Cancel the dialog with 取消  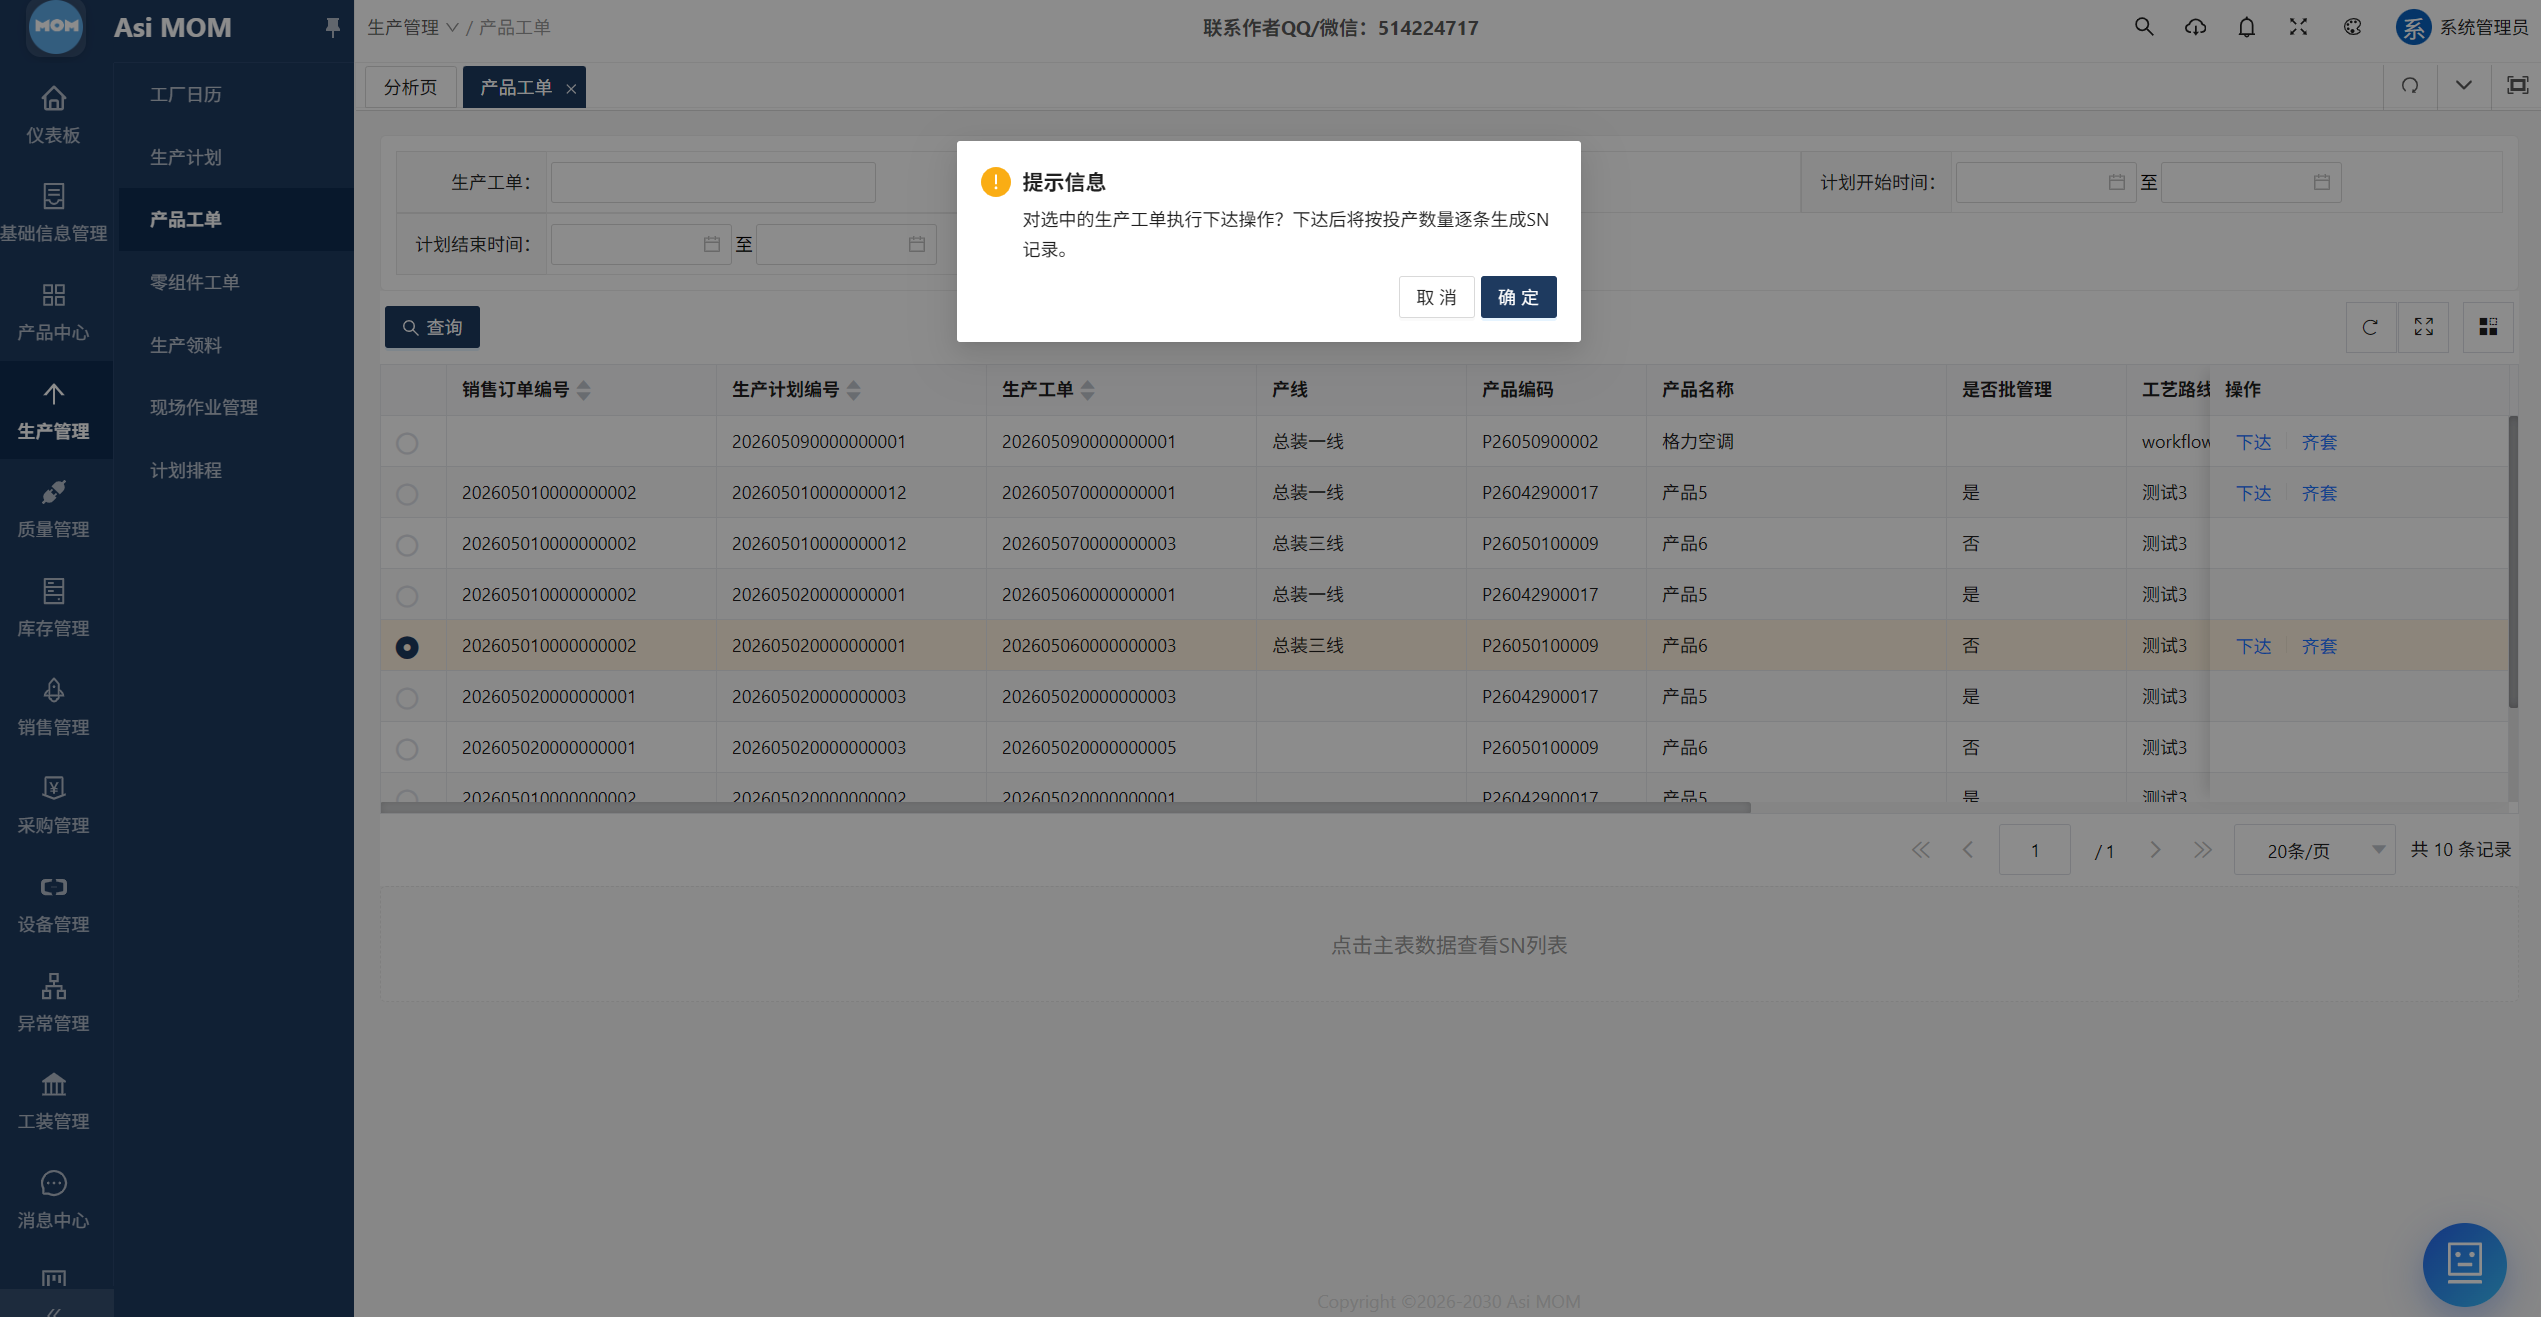coord(1436,298)
